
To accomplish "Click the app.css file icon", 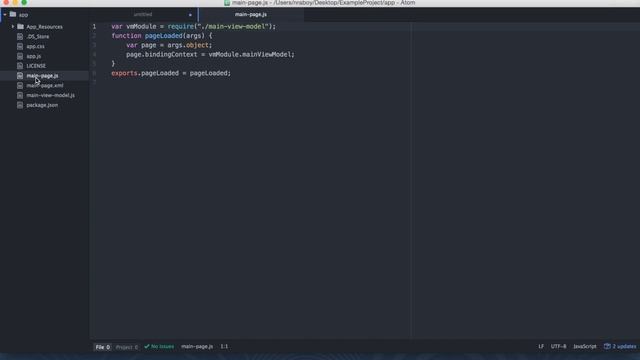I will (x=20, y=46).
